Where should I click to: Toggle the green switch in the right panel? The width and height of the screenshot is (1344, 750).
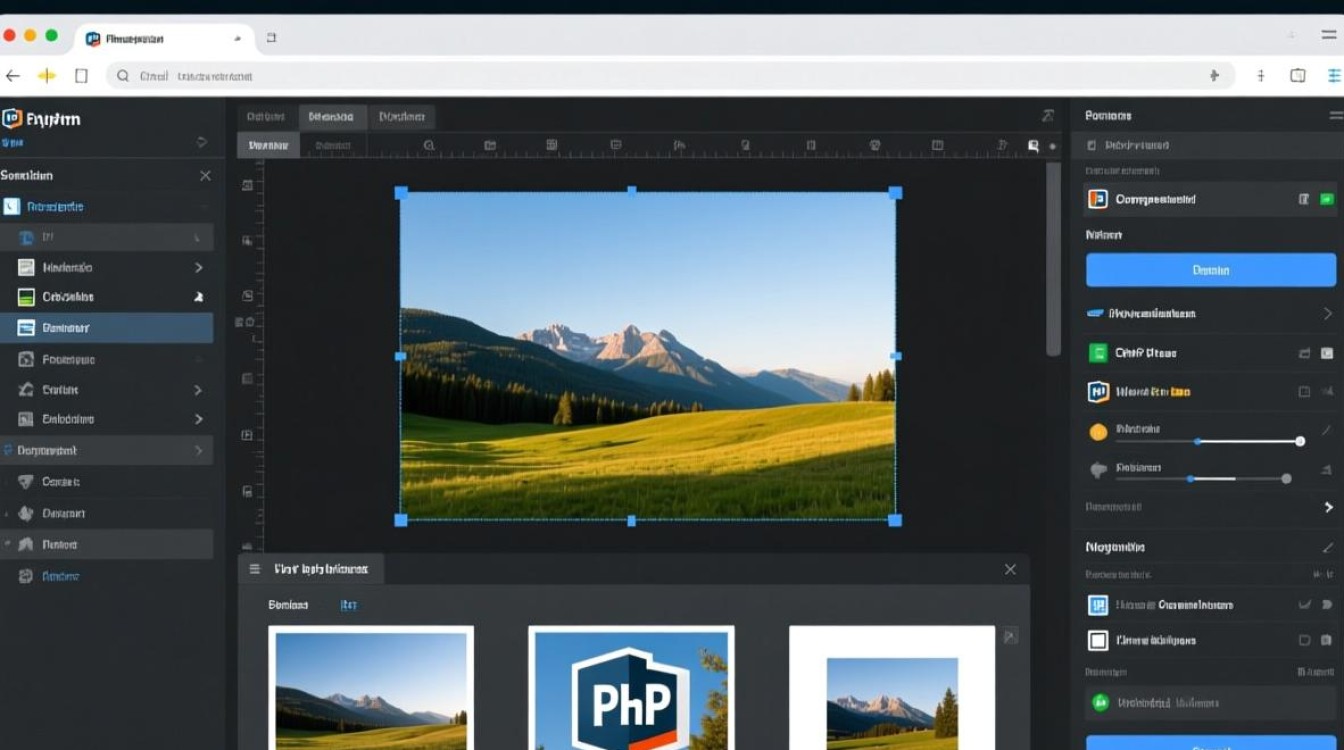1326,200
